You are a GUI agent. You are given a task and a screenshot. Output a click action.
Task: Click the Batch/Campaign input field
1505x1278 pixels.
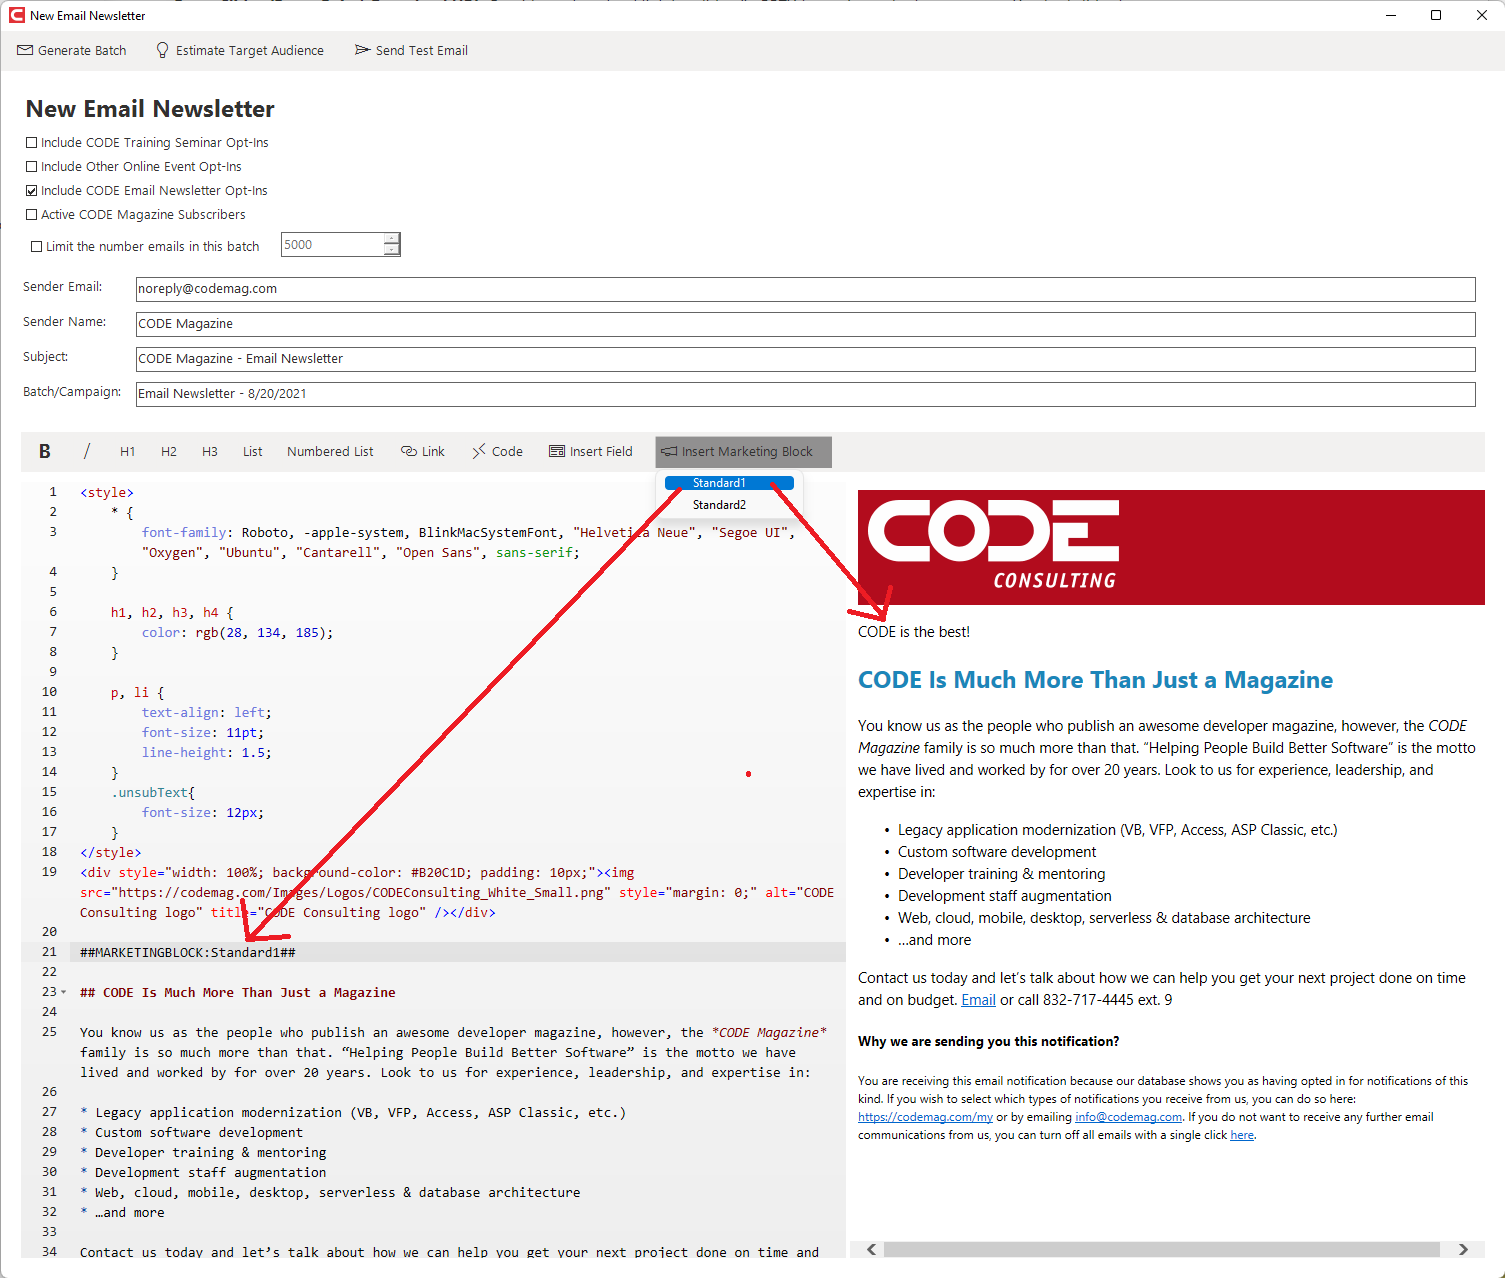(805, 394)
